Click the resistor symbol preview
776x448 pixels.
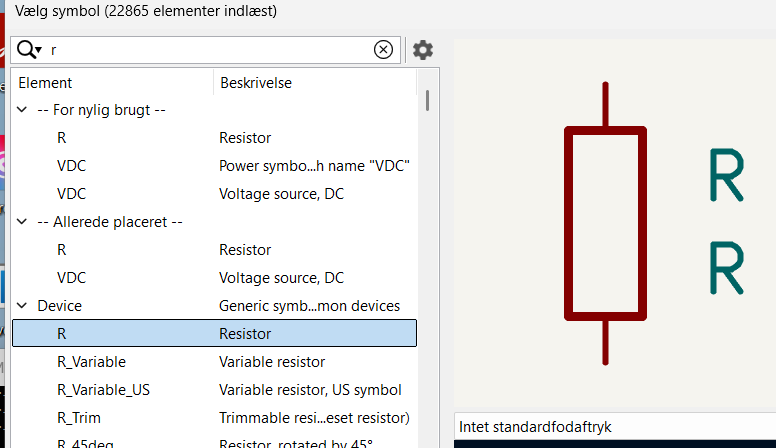pyautogui.click(x=605, y=223)
